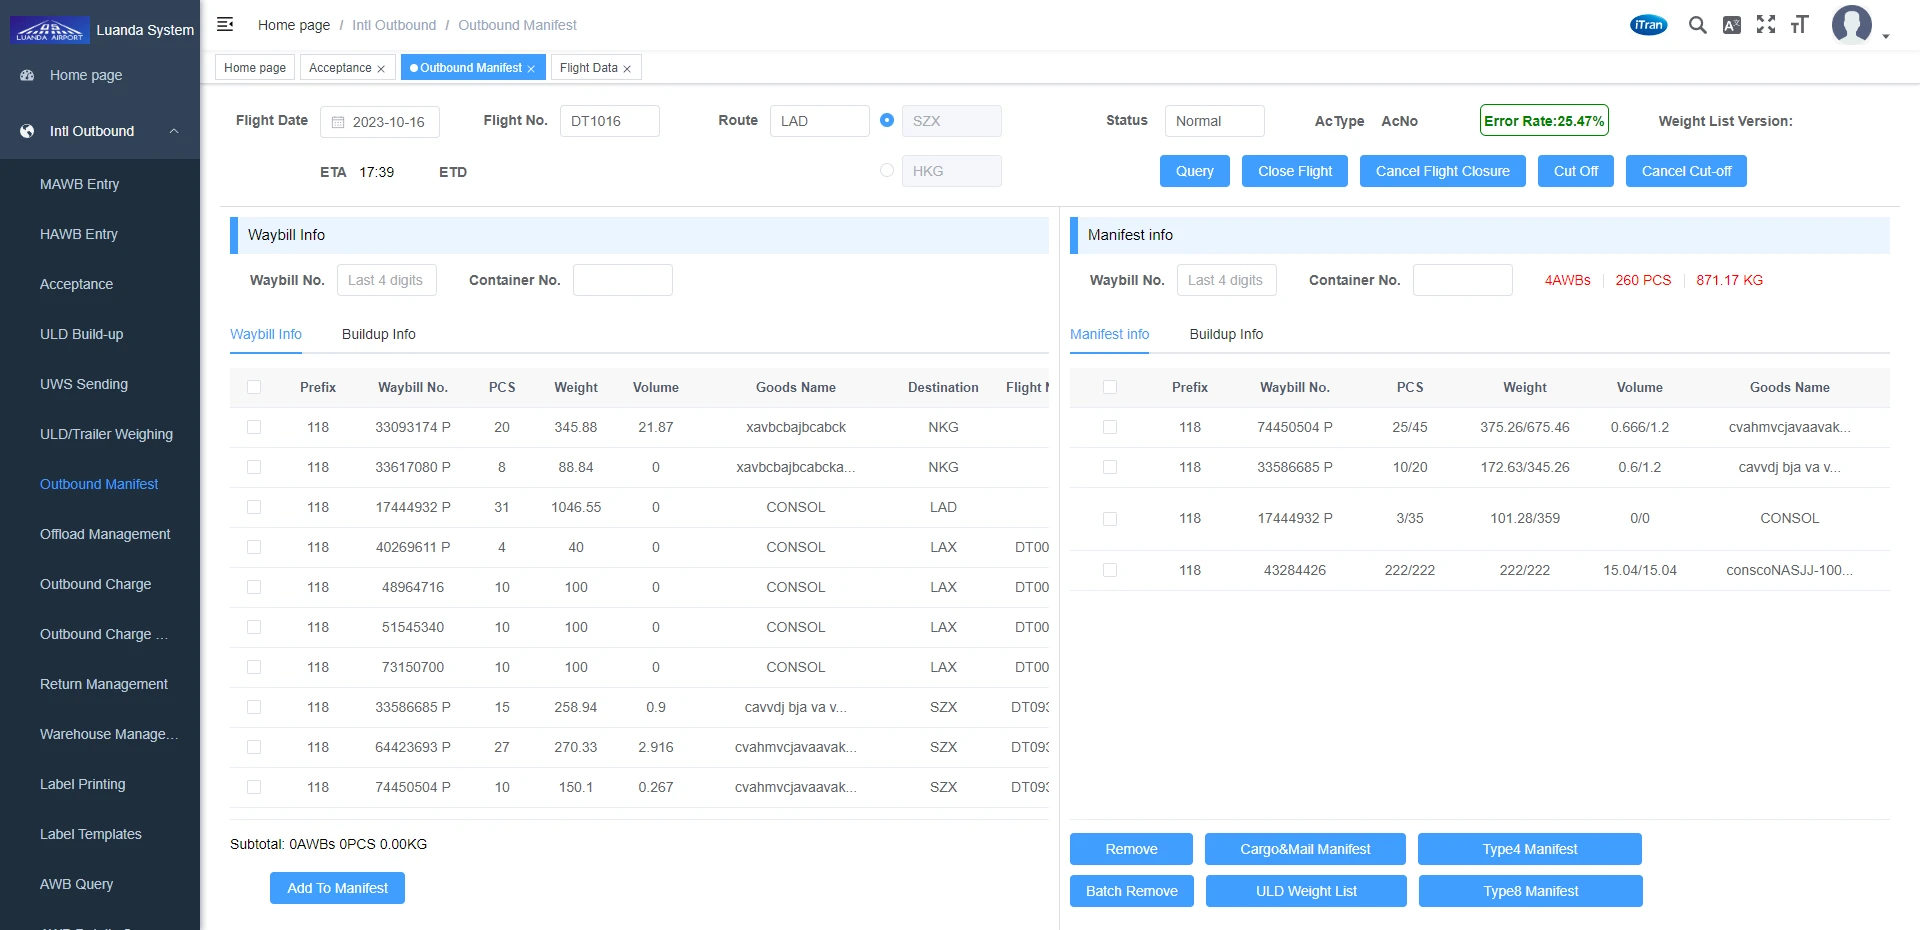Viewport: 1920px width, 930px height.
Task: Open the Status Normal dropdown
Action: (1214, 121)
